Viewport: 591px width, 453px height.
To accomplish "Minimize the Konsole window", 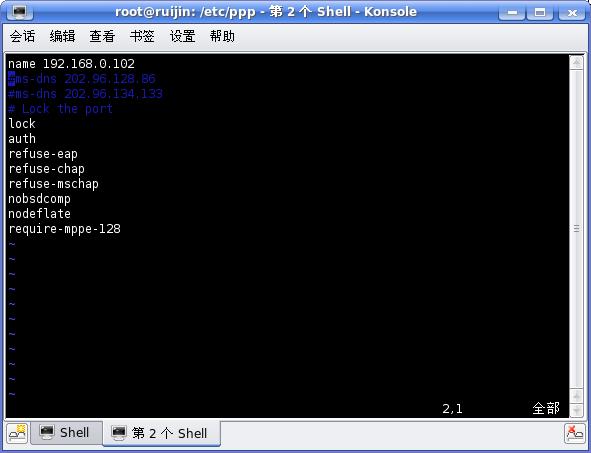I will 512,12.
